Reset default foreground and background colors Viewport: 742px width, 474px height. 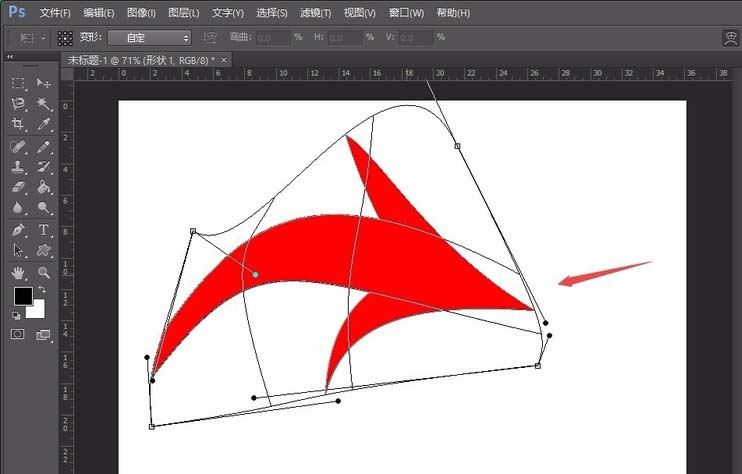click(16, 316)
